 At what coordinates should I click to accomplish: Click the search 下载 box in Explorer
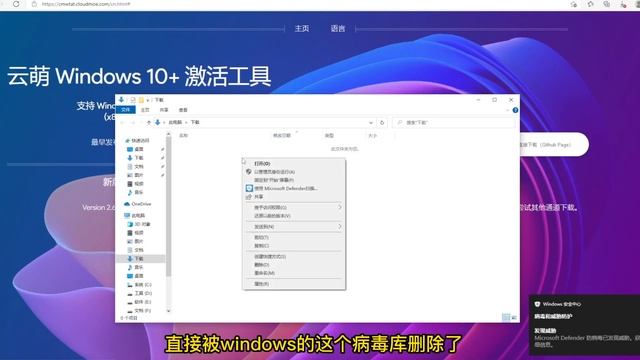(453, 122)
